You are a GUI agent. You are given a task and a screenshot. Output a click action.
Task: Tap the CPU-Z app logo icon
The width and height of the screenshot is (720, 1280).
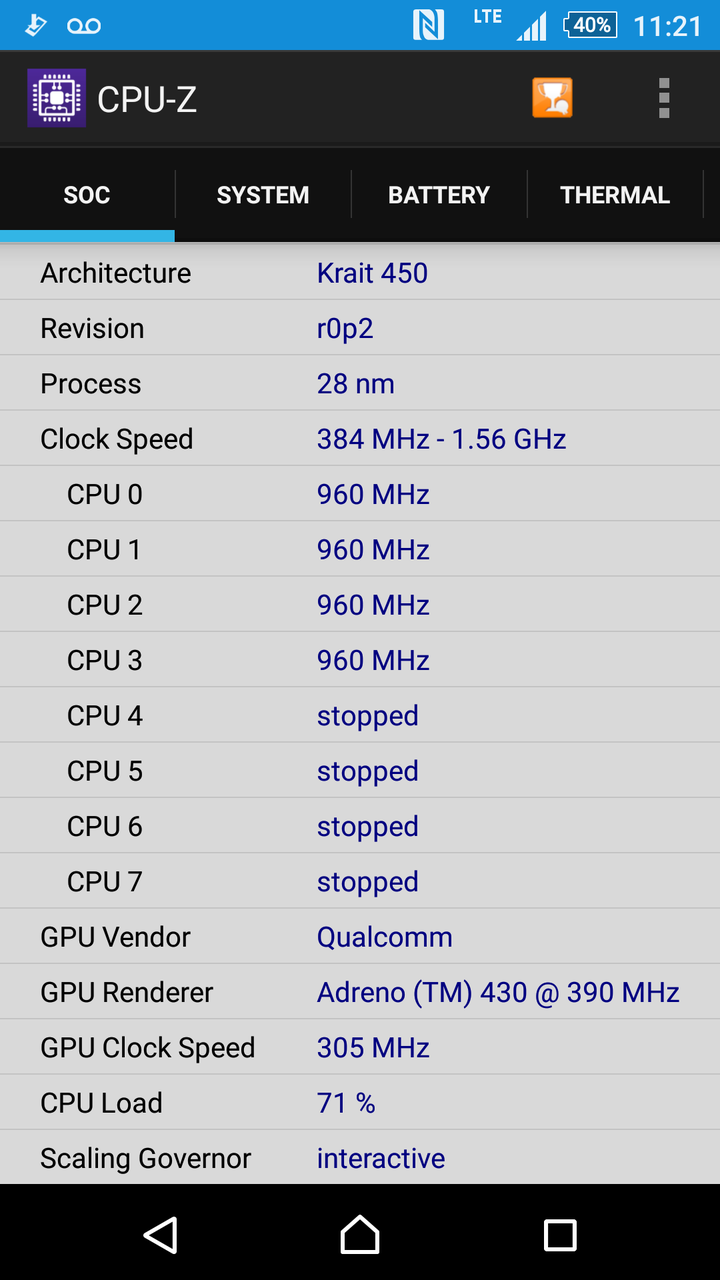click(57, 98)
